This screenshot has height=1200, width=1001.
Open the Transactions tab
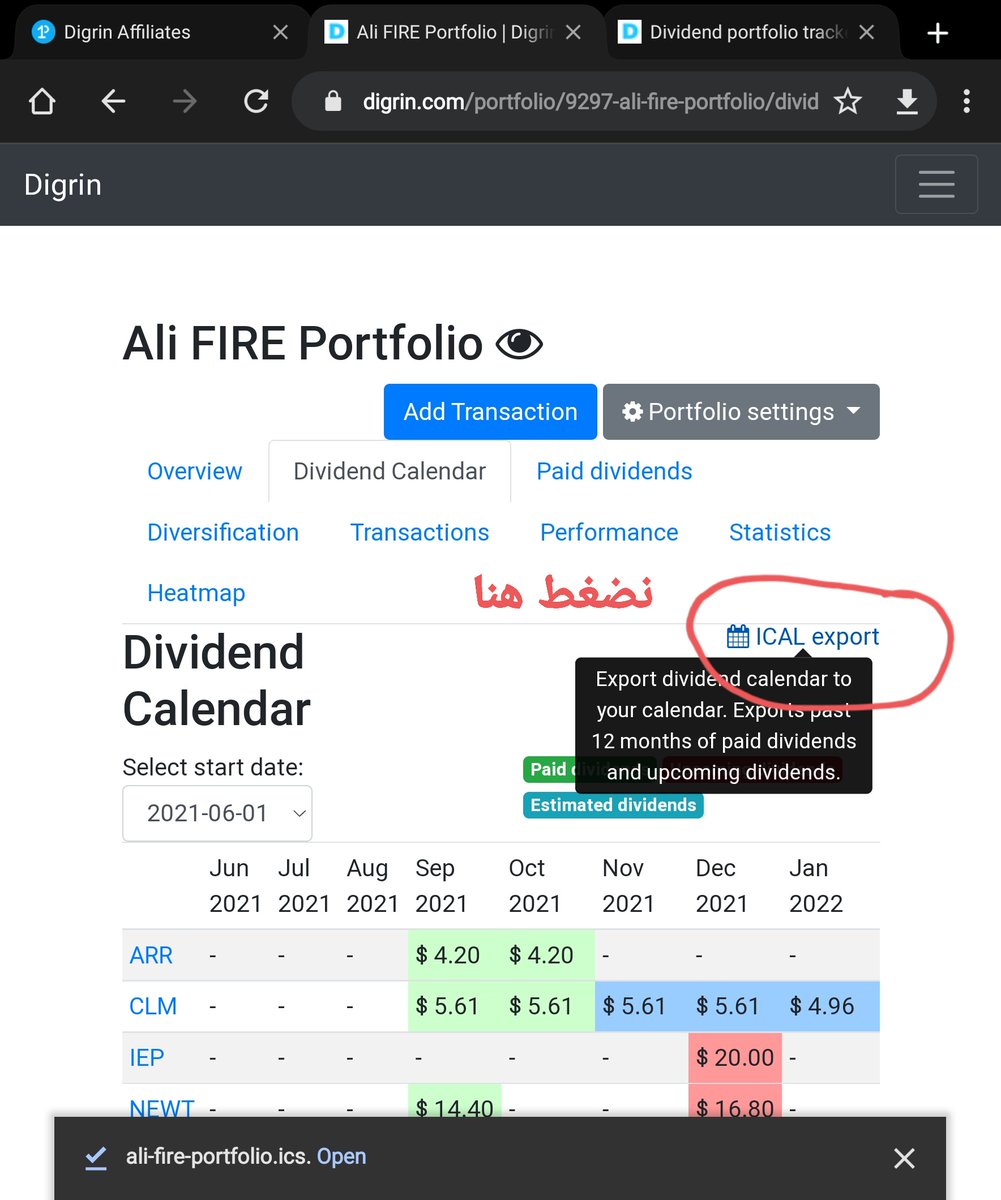[x=420, y=532]
